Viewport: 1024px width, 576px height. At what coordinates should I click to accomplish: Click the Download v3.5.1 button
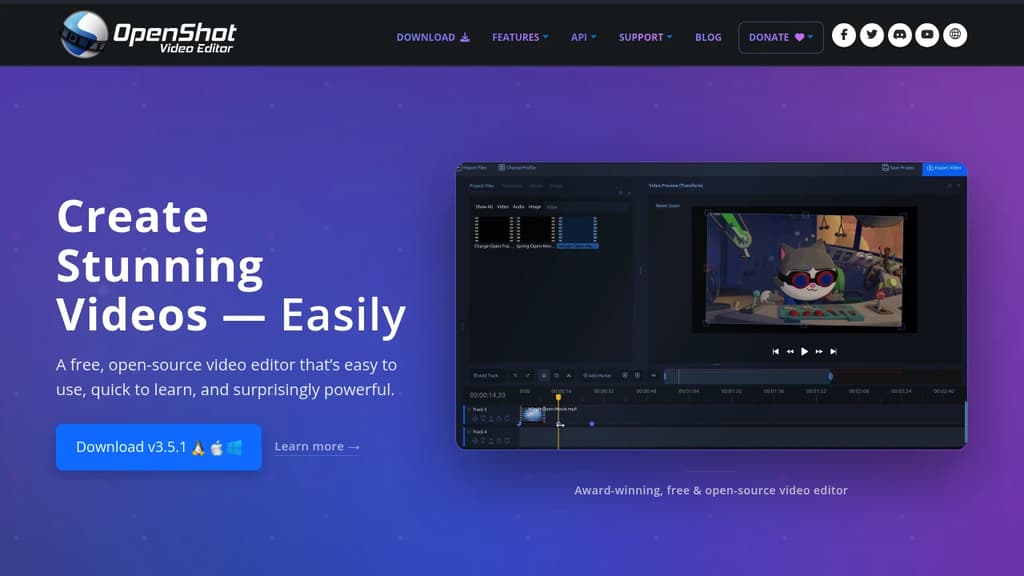[159, 447]
